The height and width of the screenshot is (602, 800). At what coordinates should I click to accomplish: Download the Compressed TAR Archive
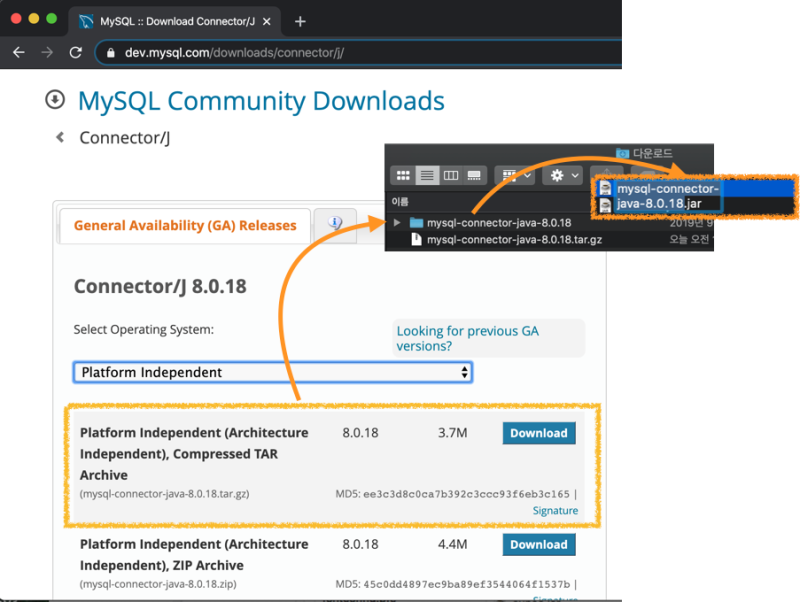tap(538, 433)
